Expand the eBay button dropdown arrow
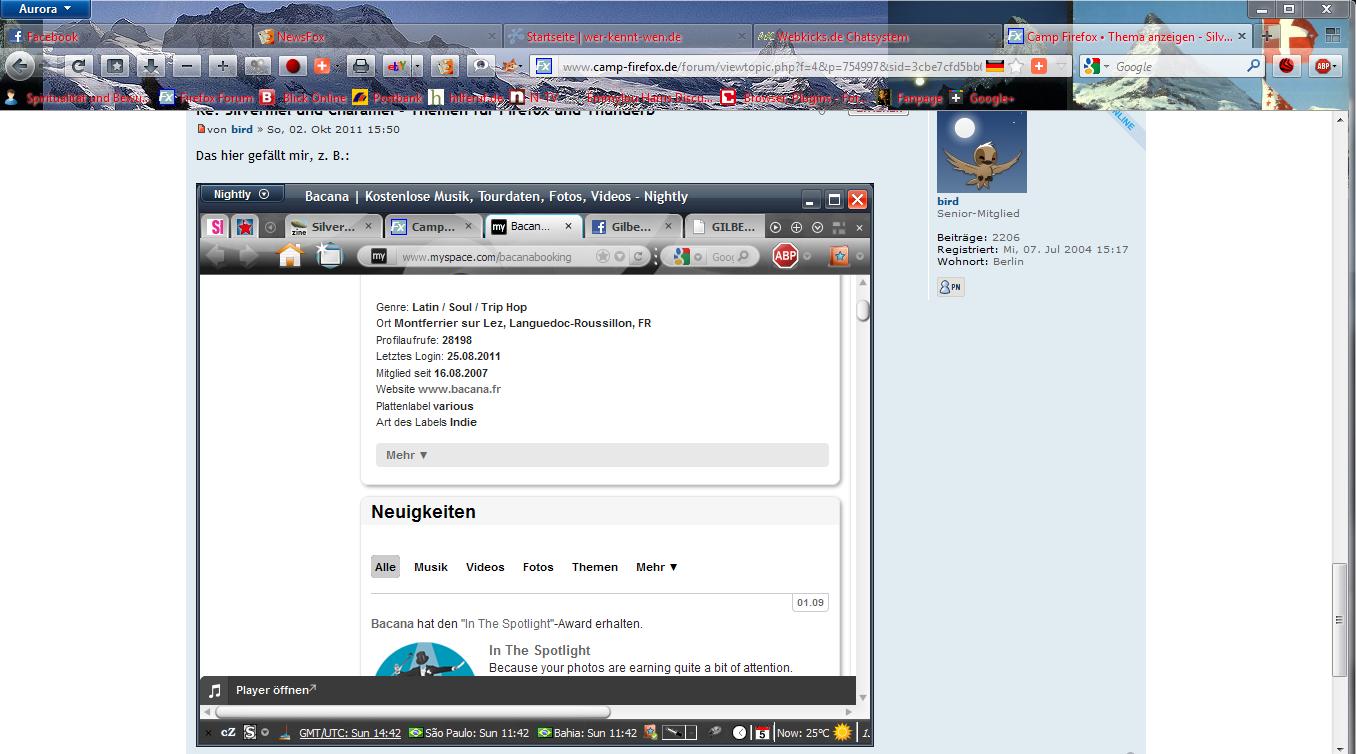The height and width of the screenshot is (754, 1356). (417, 66)
